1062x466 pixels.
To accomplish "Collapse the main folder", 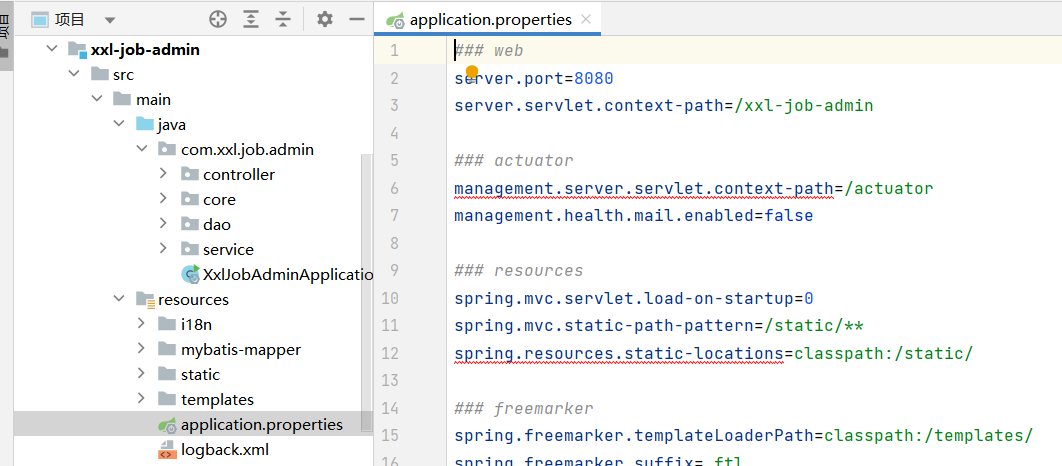I will pyautogui.click(x=97, y=100).
